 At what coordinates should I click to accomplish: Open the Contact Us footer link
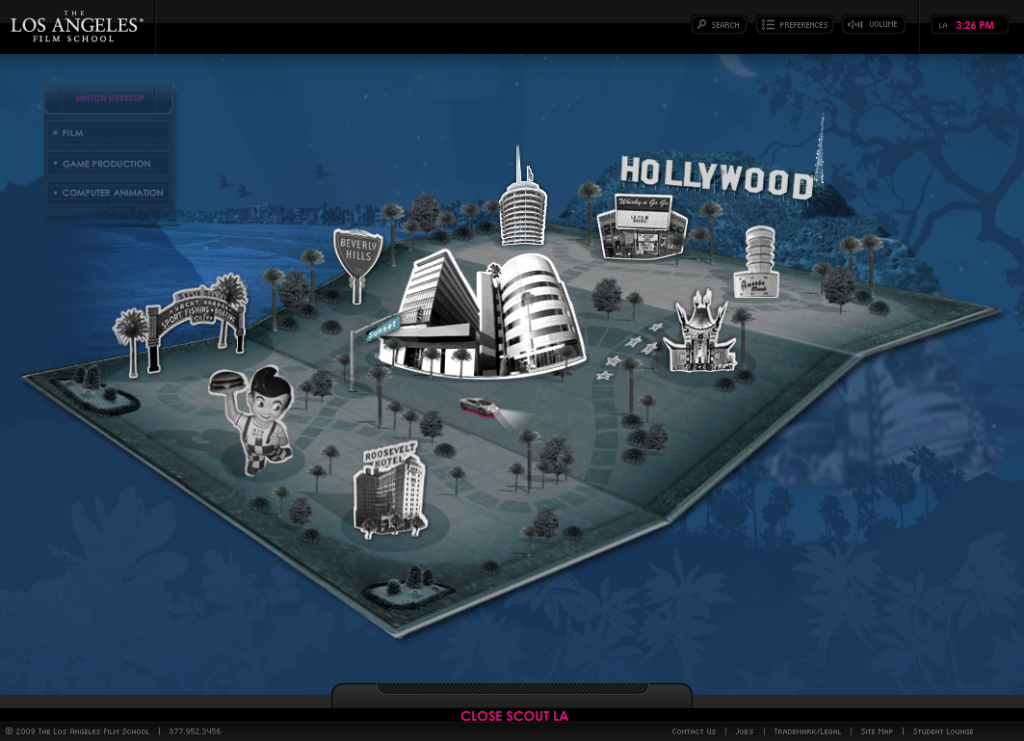point(694,731)
